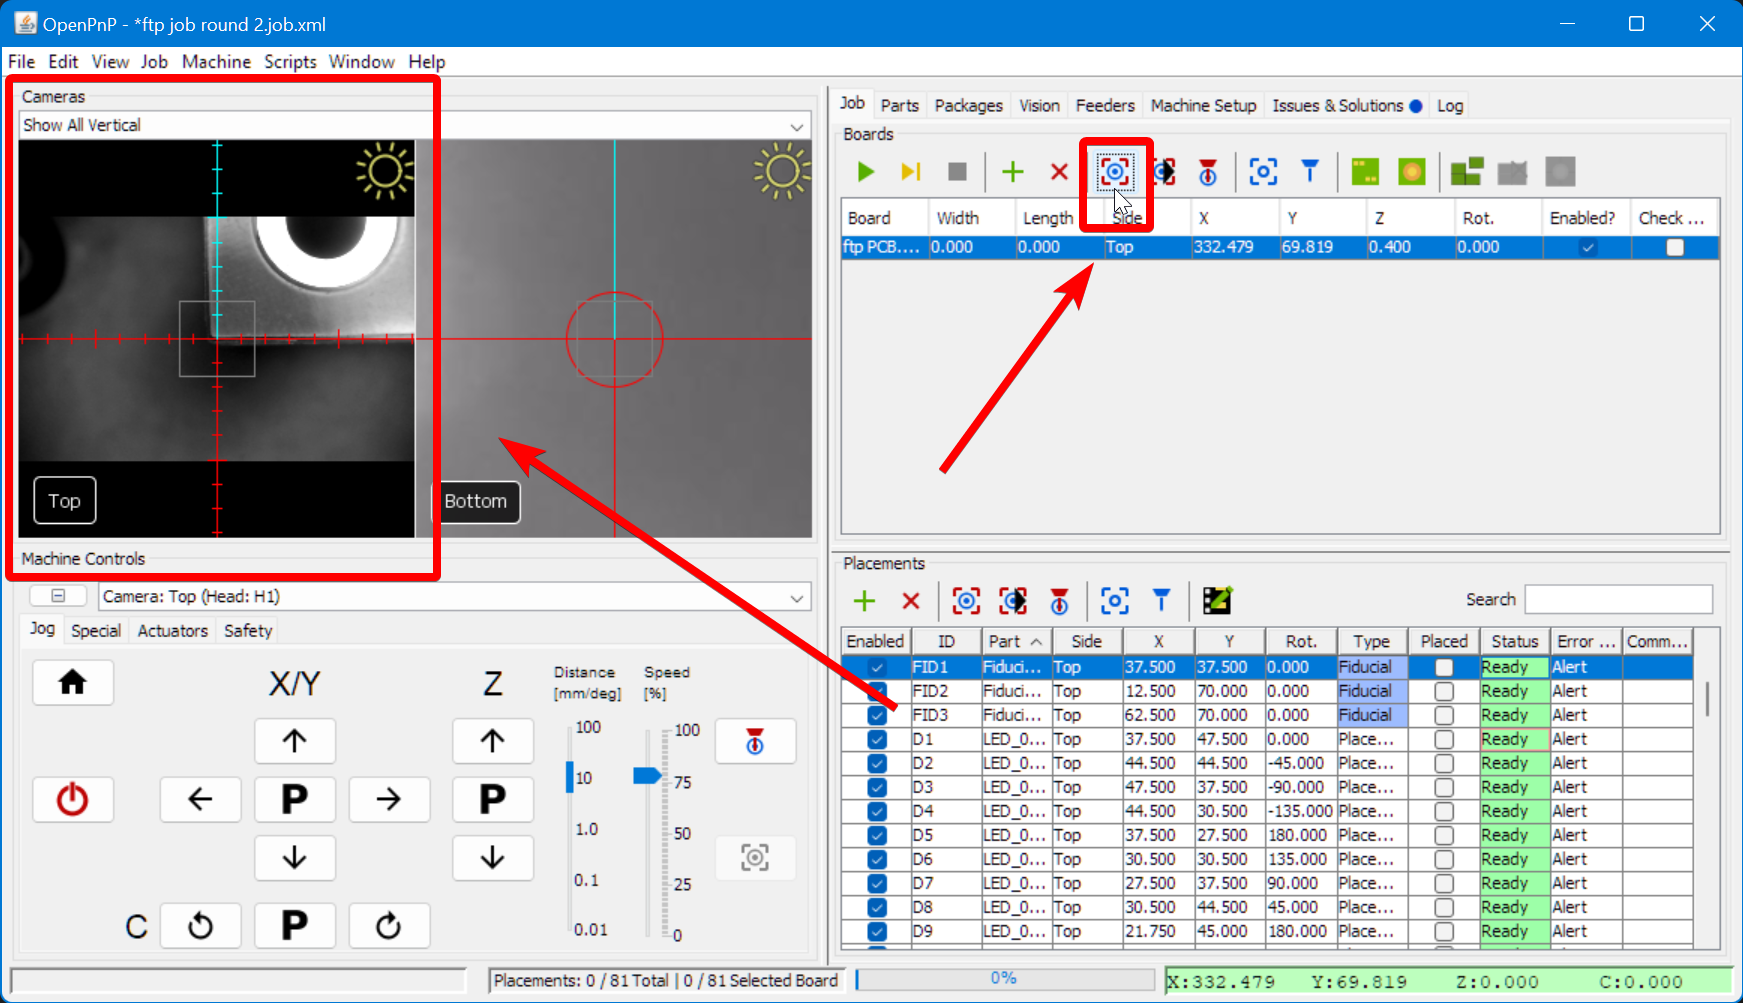Screen dimensions: 1743x1003
Task: Switch to the Feeders tab
Action: (1104, 106)
